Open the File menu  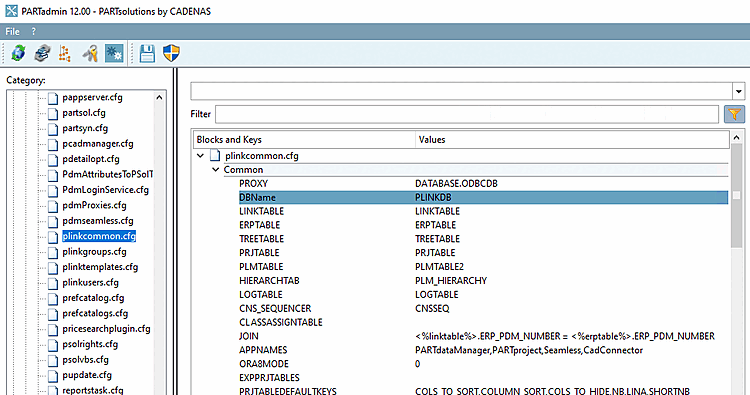[x=12, y=32]
